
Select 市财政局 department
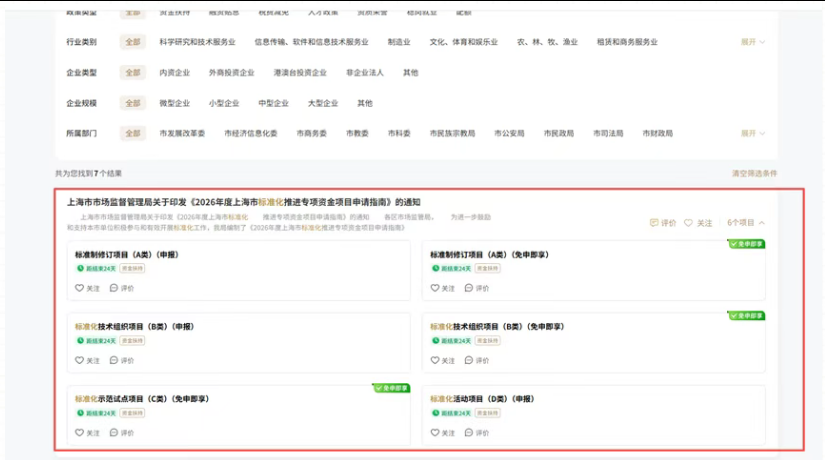658,133
